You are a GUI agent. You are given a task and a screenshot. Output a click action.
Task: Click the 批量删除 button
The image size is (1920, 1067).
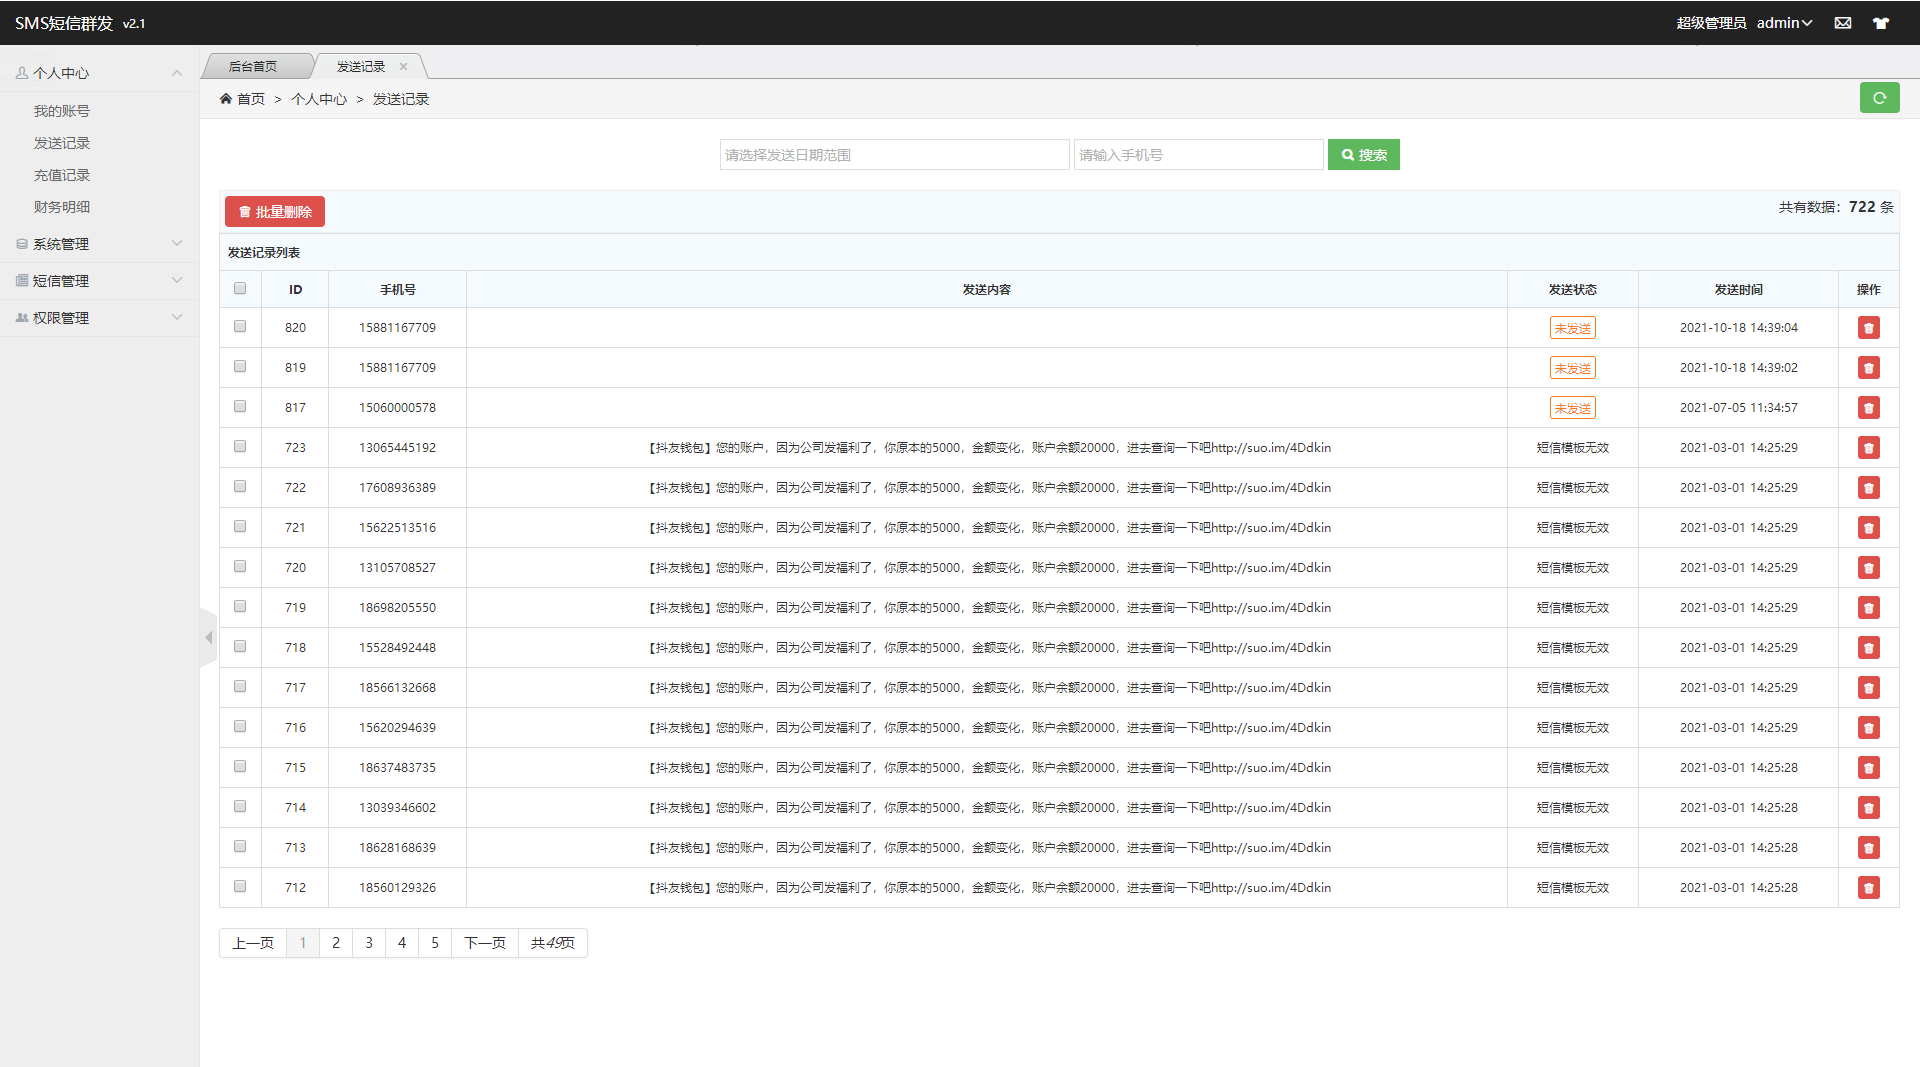275,212
